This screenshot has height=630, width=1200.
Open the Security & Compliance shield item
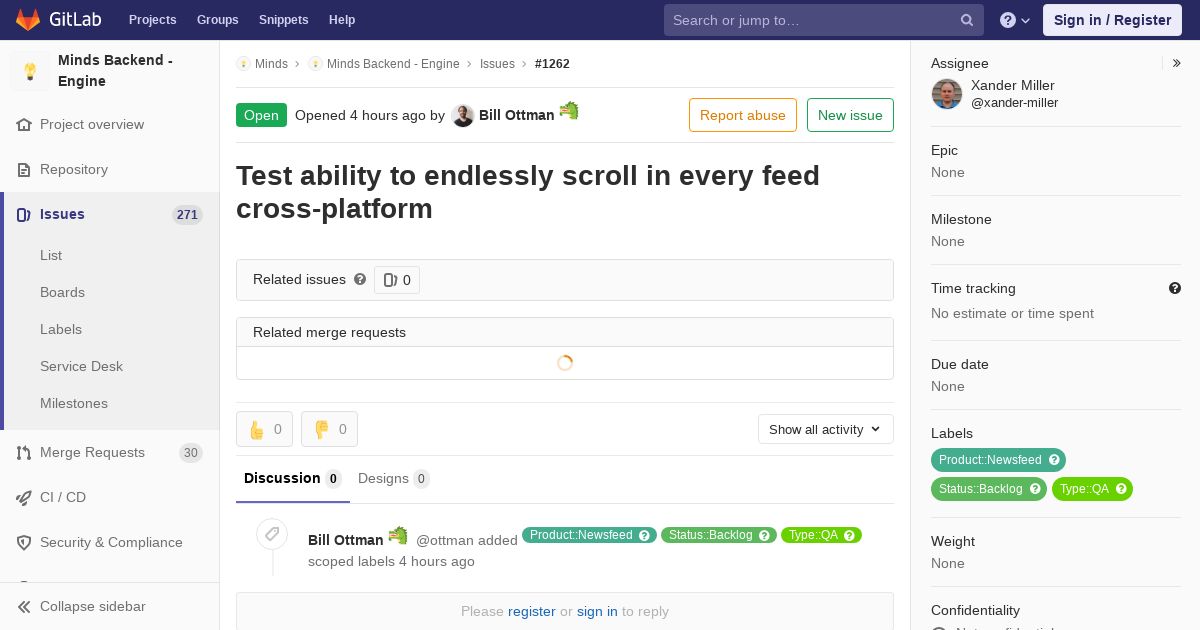click(x=110, y=542)
